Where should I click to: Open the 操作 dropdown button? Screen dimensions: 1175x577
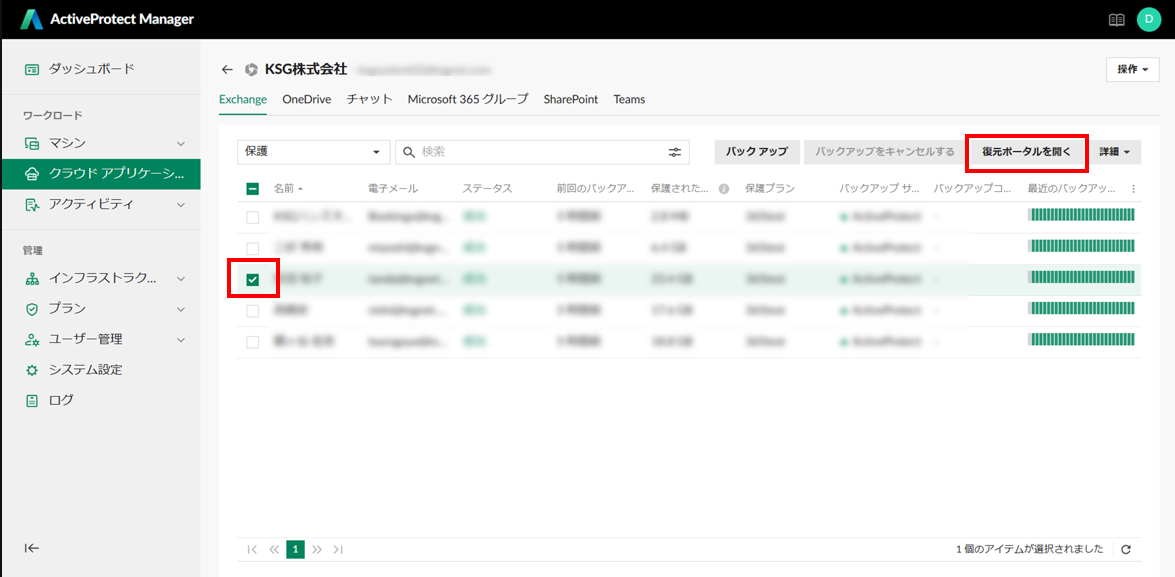(x=1132, y=69)
